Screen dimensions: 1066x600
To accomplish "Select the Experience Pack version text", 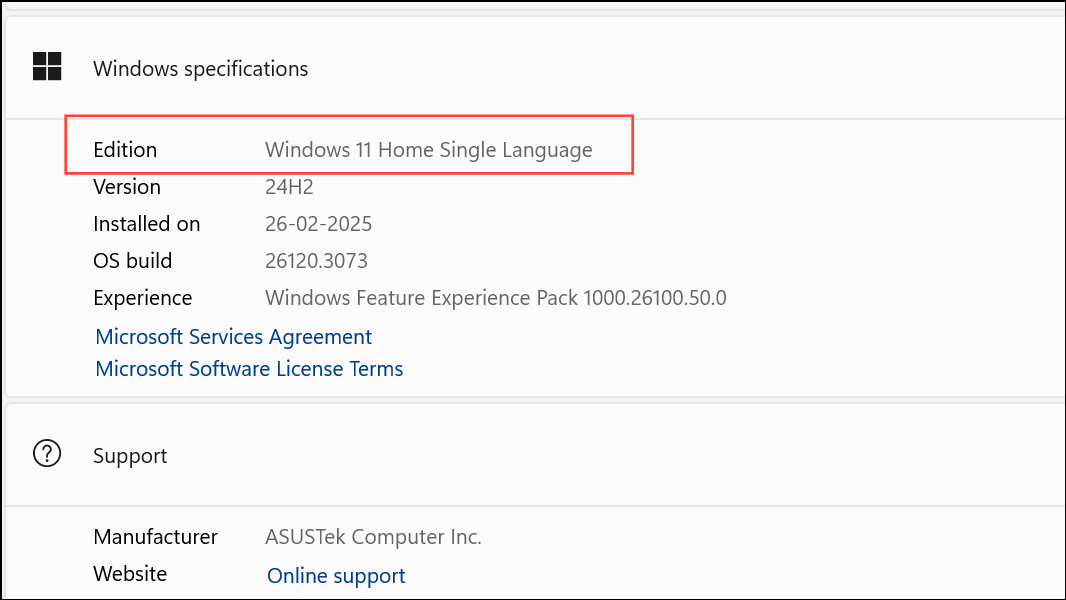I will [x=495, y=298].
